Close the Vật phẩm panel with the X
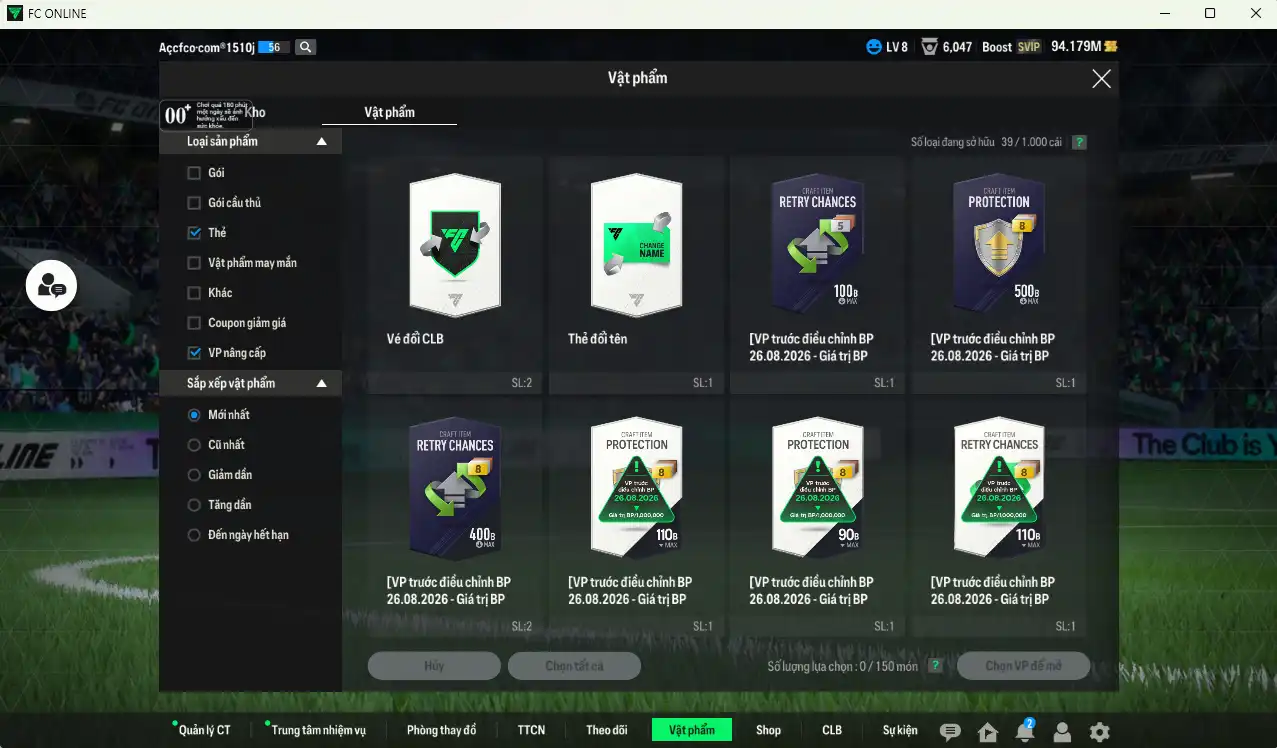Screen dimensions: 1277x748 [x=1101, y=79]
